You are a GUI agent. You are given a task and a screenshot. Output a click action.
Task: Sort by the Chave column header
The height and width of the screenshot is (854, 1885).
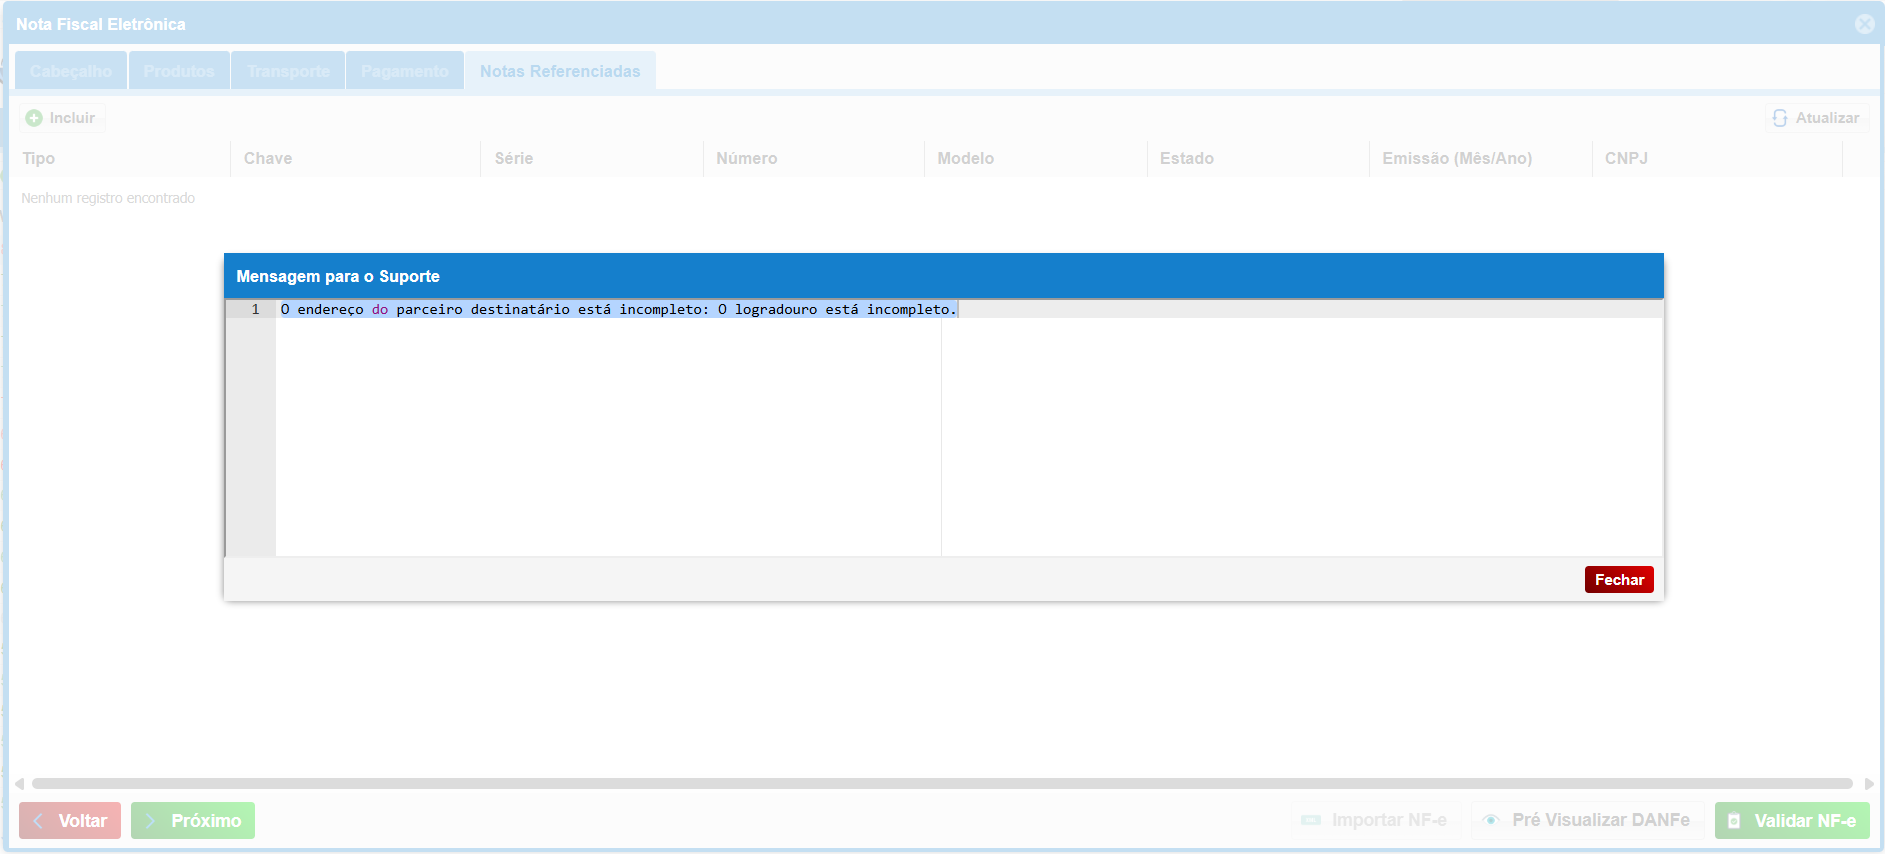click(268, 158)
